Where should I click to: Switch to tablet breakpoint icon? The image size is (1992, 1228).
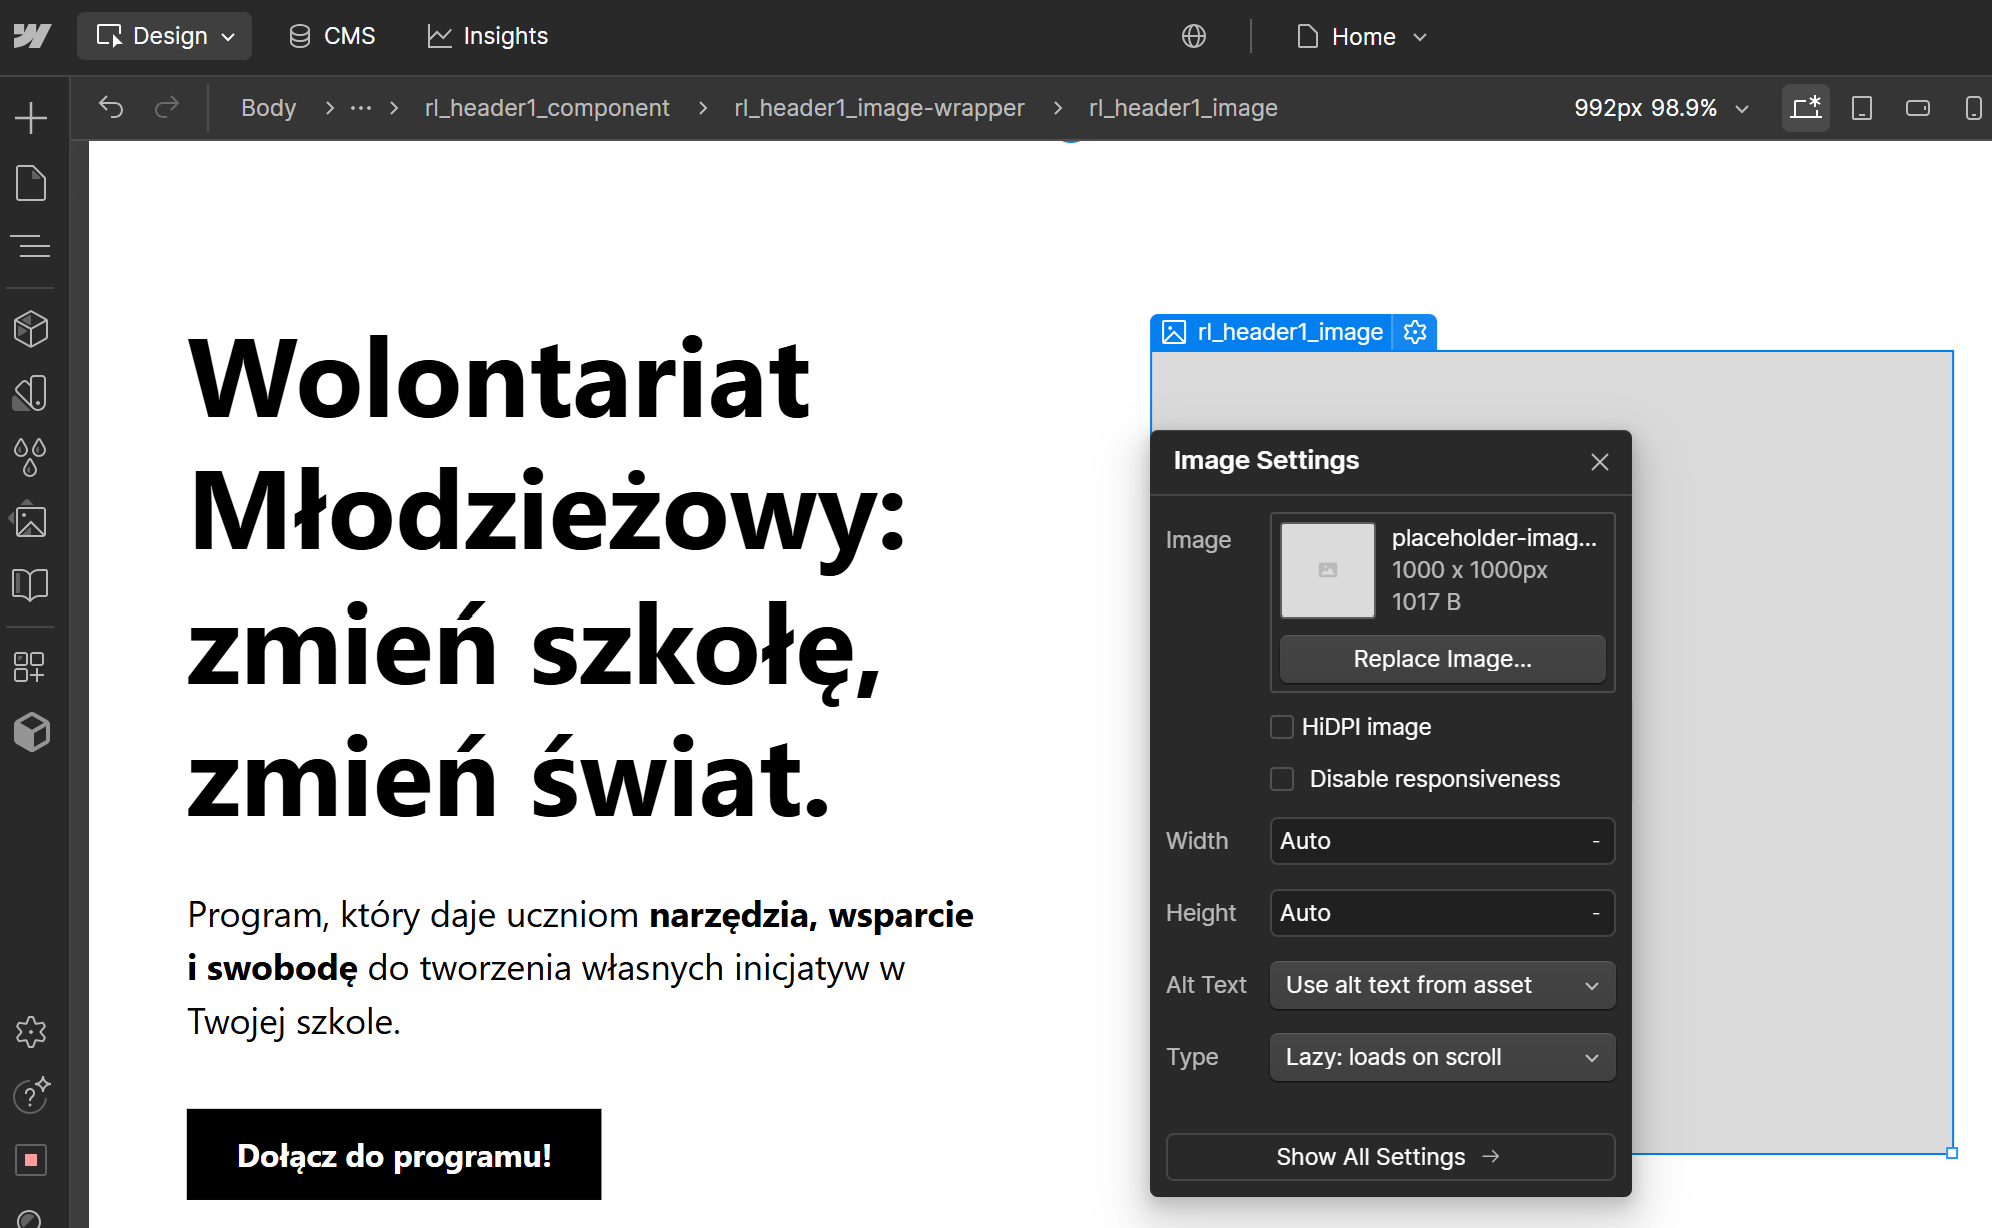(x=1861, y=108)
